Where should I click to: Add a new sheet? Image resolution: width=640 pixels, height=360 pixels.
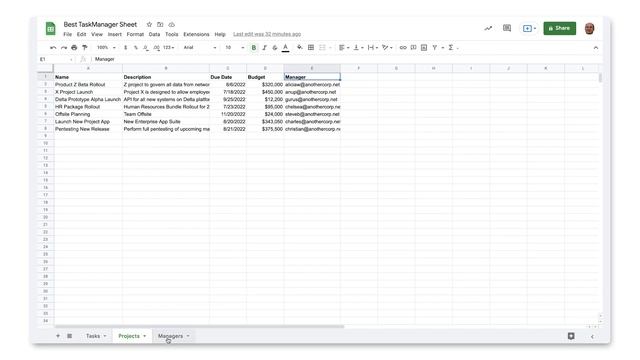point(58,336)
